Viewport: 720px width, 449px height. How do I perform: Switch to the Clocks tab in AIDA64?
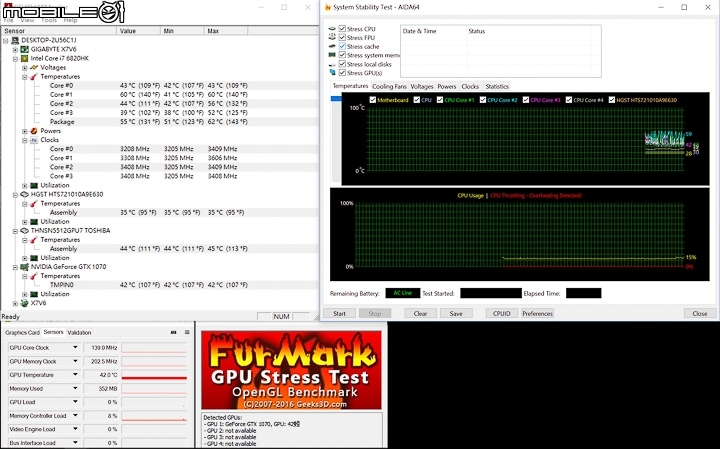470,86
